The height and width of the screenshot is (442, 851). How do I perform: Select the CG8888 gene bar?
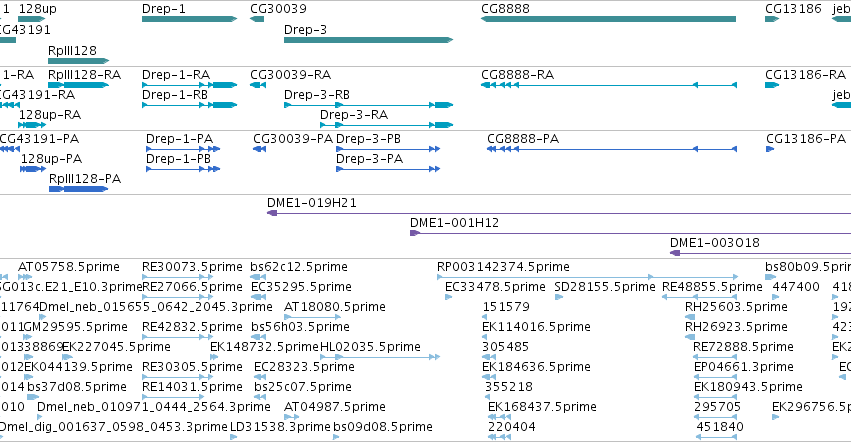tap(608, 19)
